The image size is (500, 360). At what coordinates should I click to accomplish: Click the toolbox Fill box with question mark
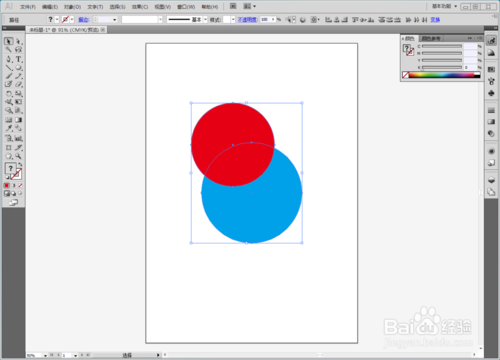click(10, 168)
